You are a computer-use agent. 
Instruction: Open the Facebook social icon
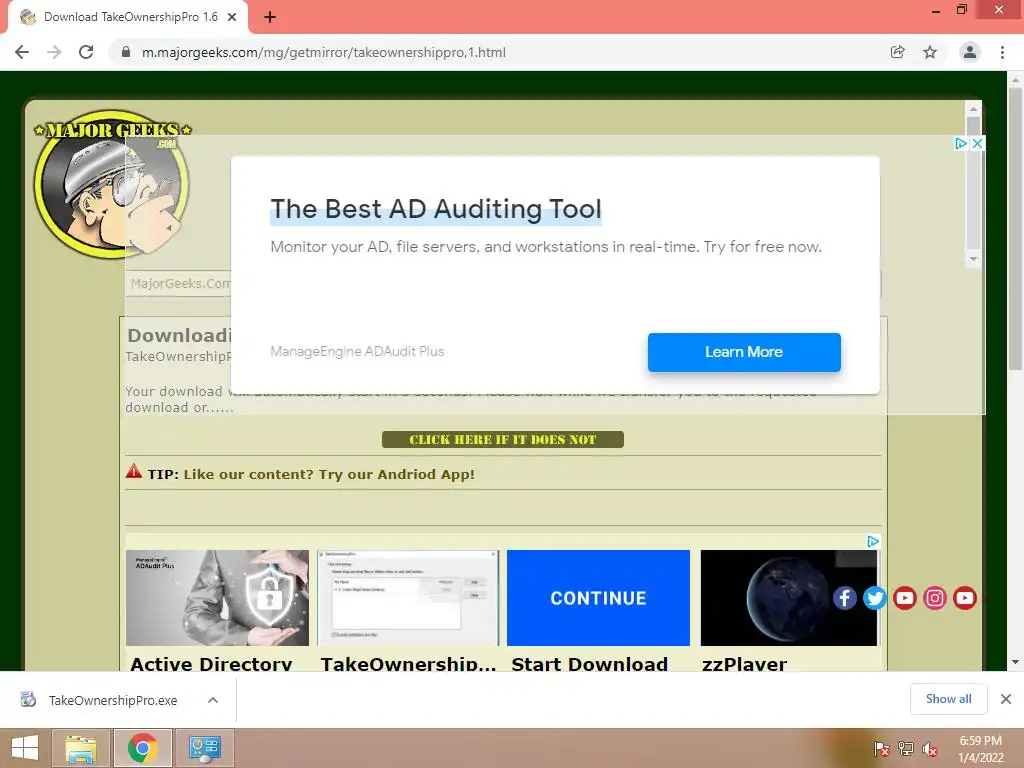pyautogui.click(x=844, y=598)
